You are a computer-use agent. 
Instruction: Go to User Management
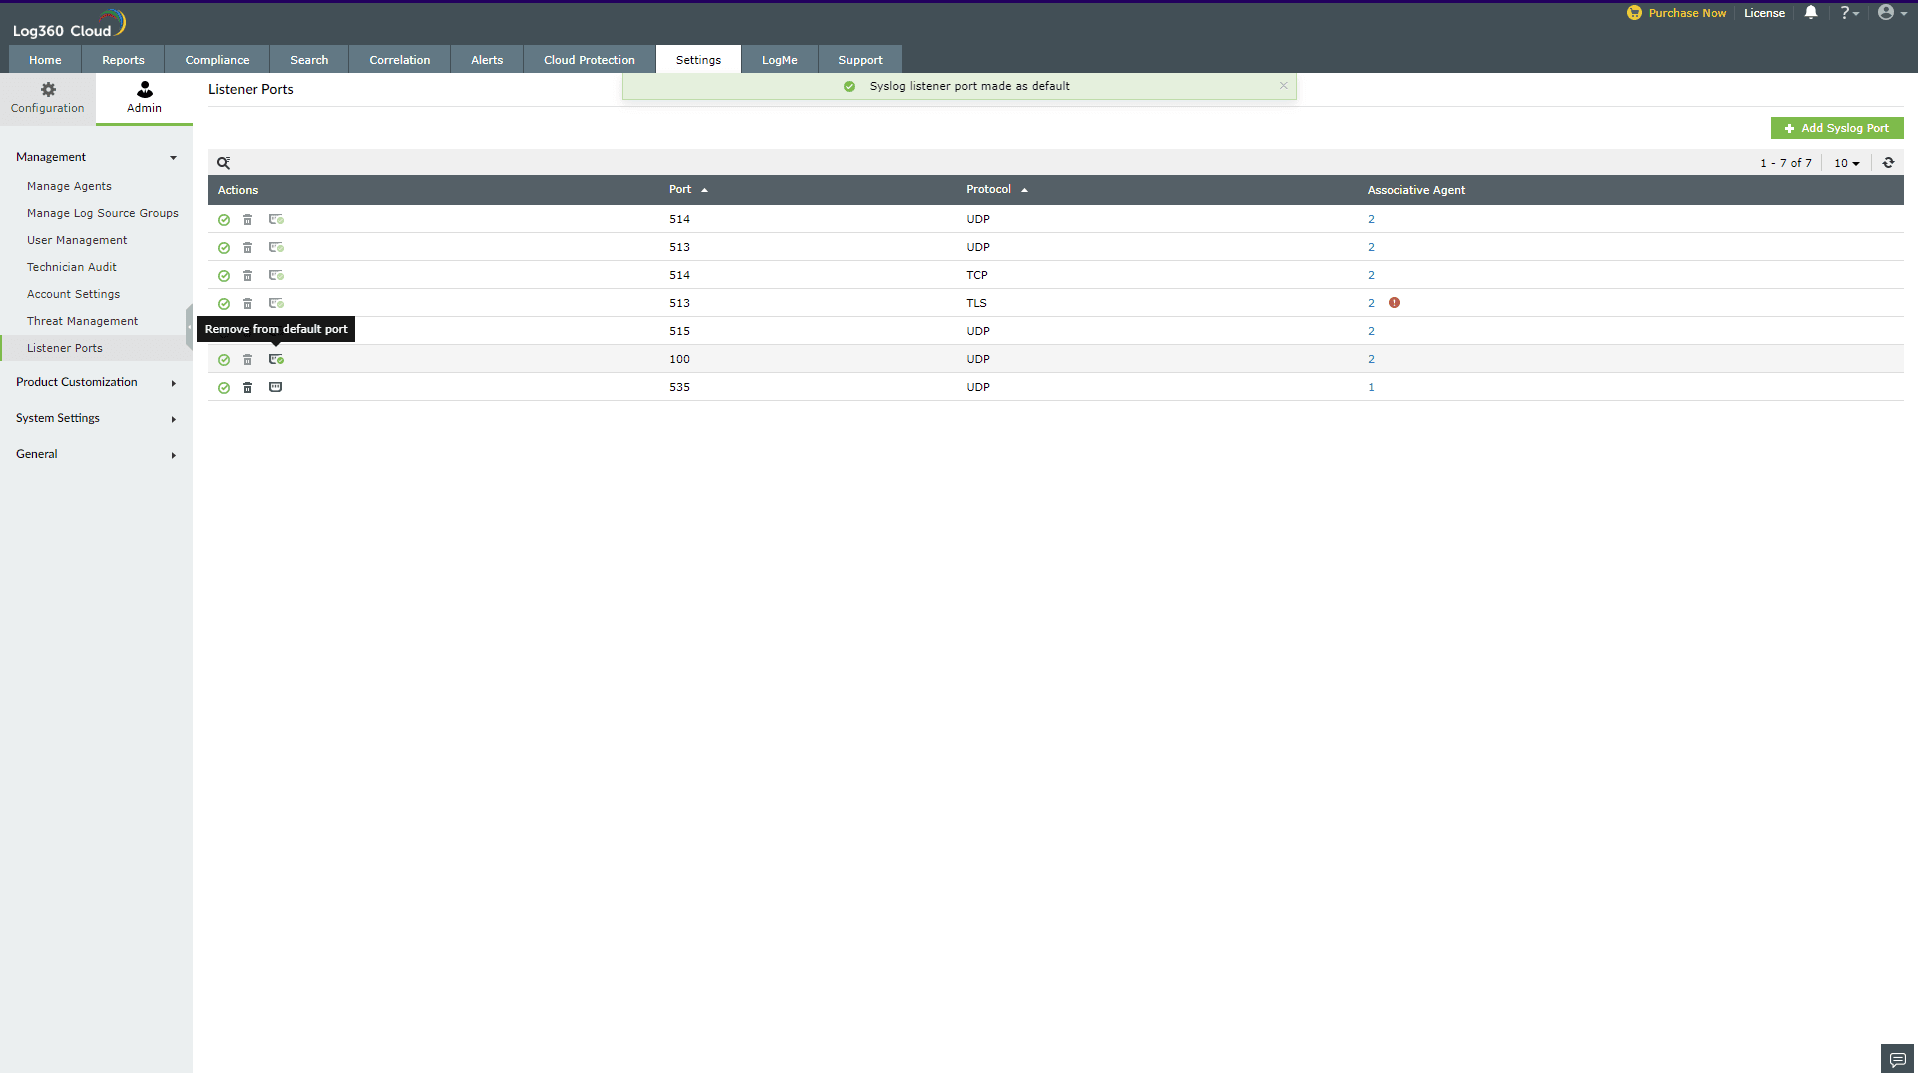[x=77, y=240]
